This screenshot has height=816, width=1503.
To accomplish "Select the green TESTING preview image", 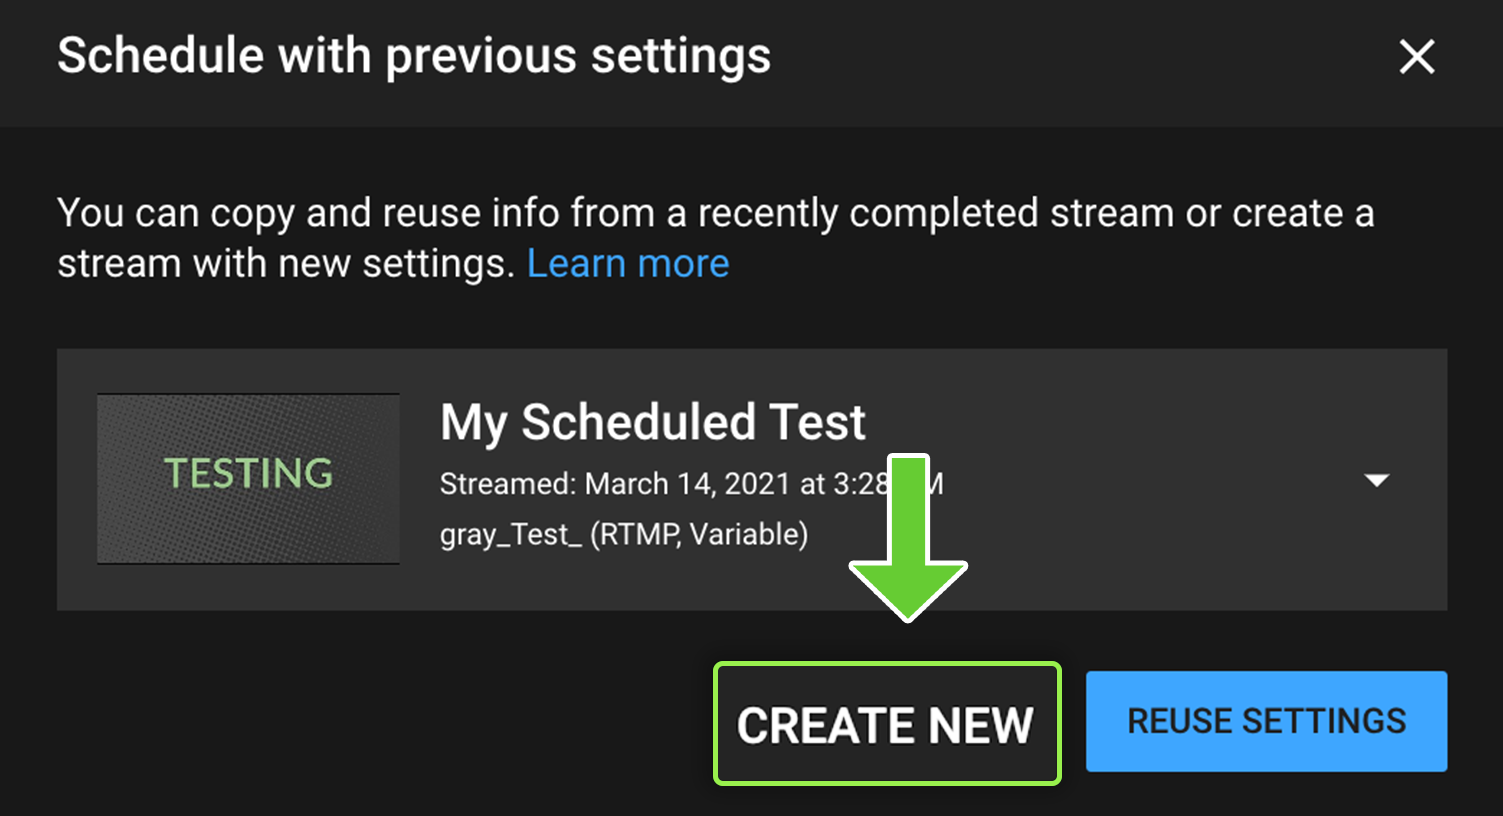I will [x=248, y=479].
